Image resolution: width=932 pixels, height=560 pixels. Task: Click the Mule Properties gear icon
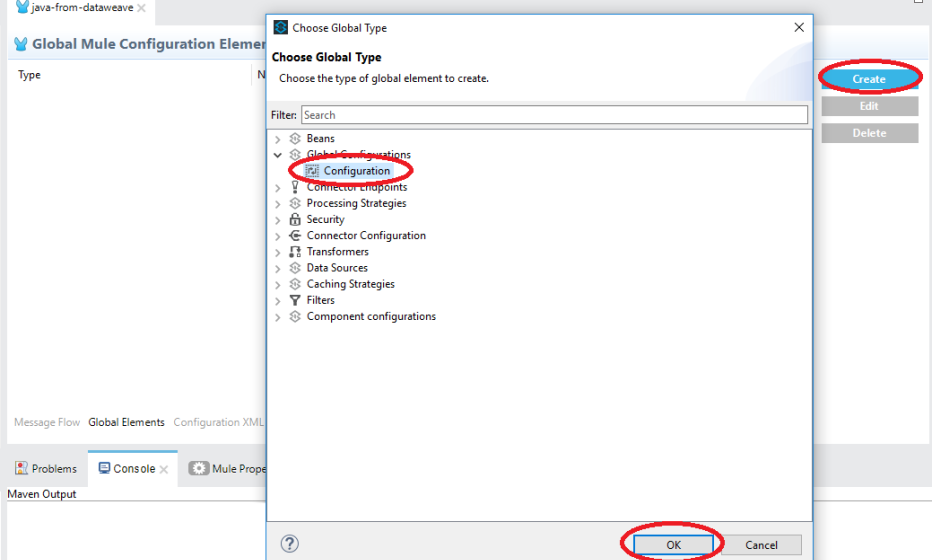tap(199, 468)
